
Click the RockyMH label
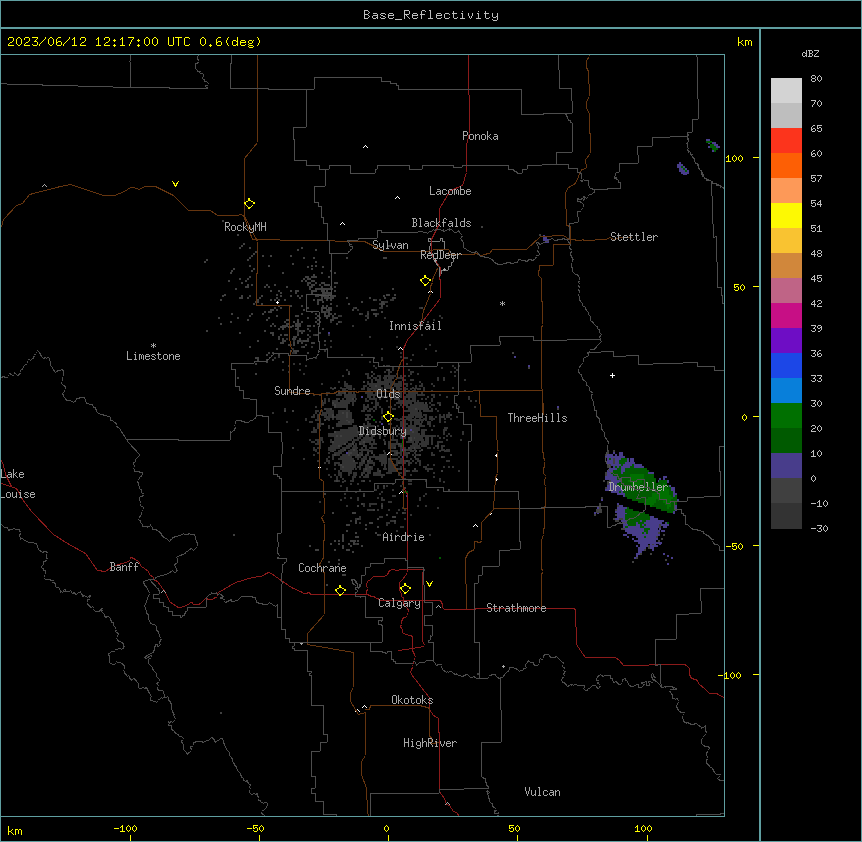[245, 227]
